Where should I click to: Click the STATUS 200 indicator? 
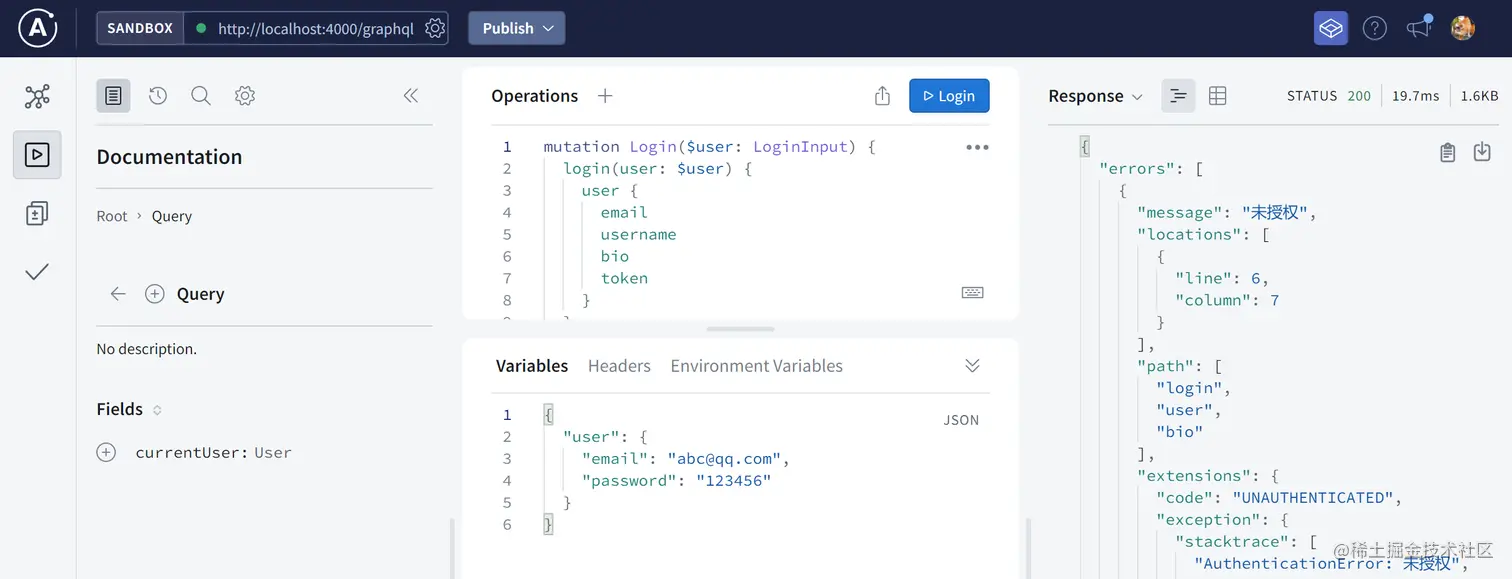click(x=1329, y=96)
